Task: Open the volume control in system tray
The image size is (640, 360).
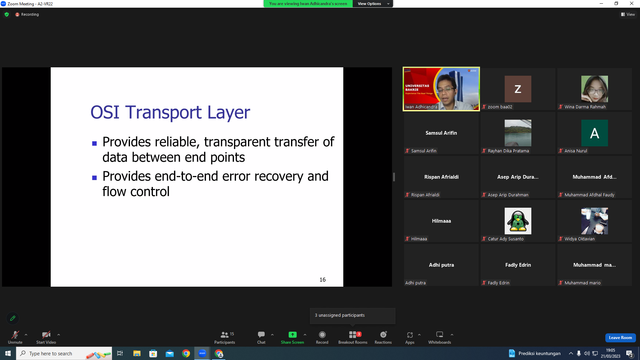Action: point(587,353)
